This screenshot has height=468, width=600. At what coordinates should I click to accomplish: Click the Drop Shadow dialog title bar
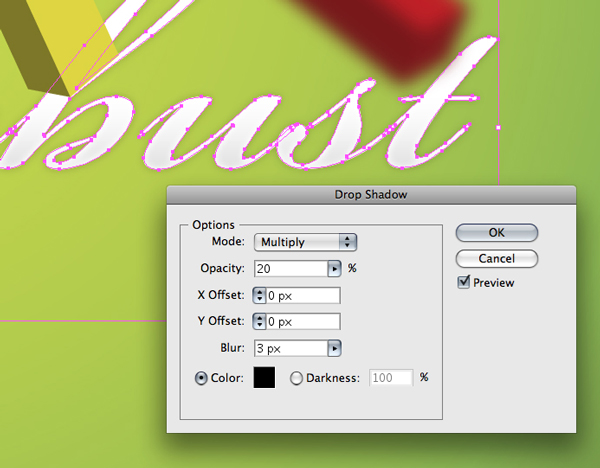(371, 195)
